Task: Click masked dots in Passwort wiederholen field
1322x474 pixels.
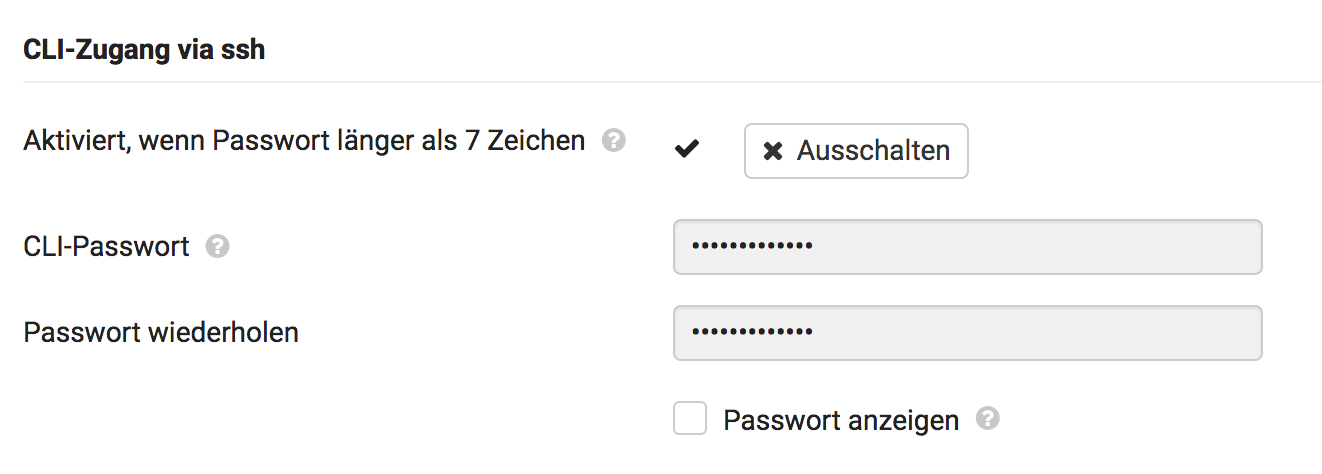Action: tap(752, 333)
